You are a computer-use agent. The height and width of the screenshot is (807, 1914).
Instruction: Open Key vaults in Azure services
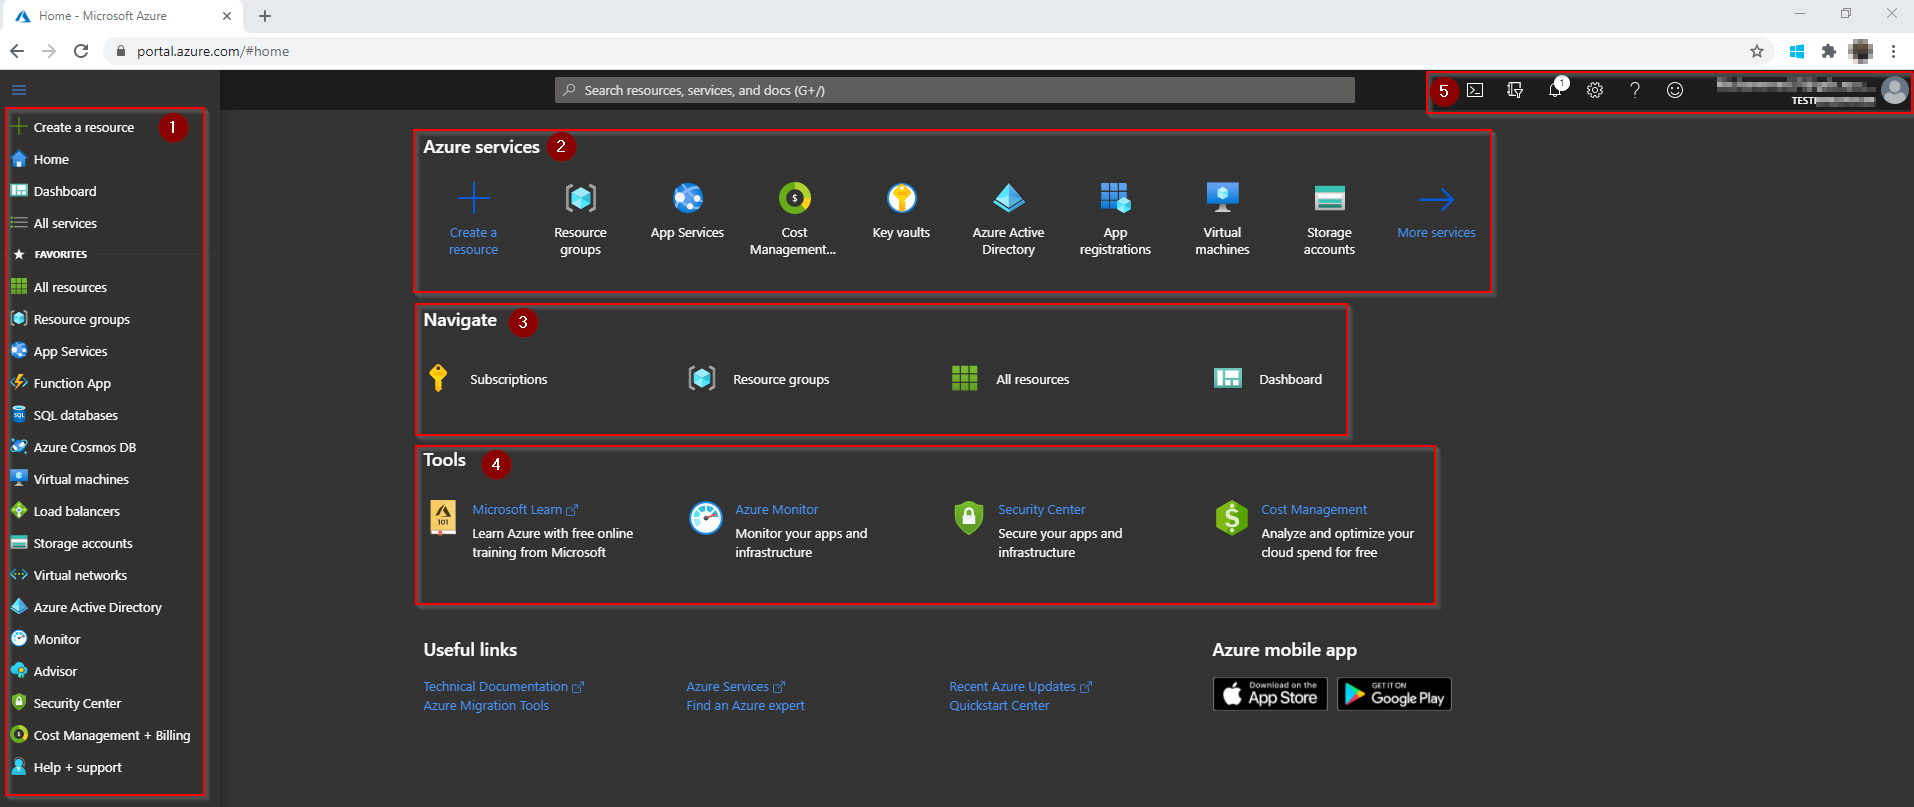pyautogui.click(x=901, y=212)
